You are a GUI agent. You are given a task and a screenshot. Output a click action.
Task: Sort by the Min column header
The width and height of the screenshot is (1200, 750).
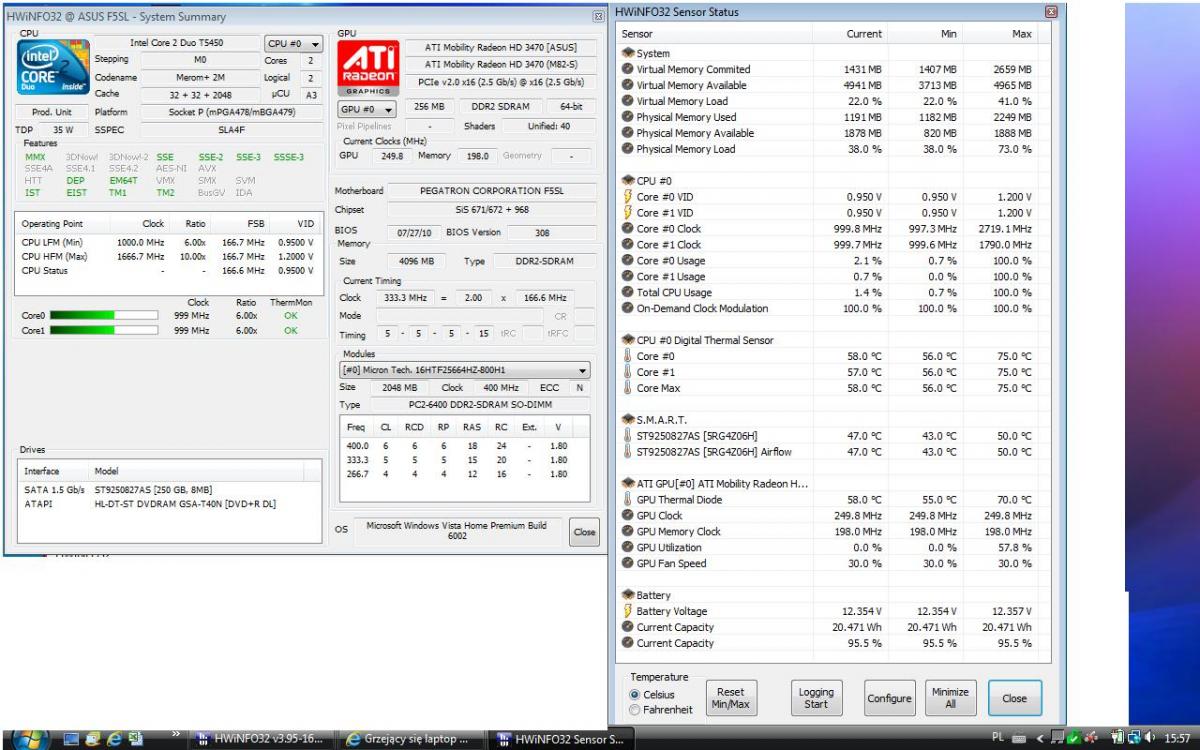point(925,34)
